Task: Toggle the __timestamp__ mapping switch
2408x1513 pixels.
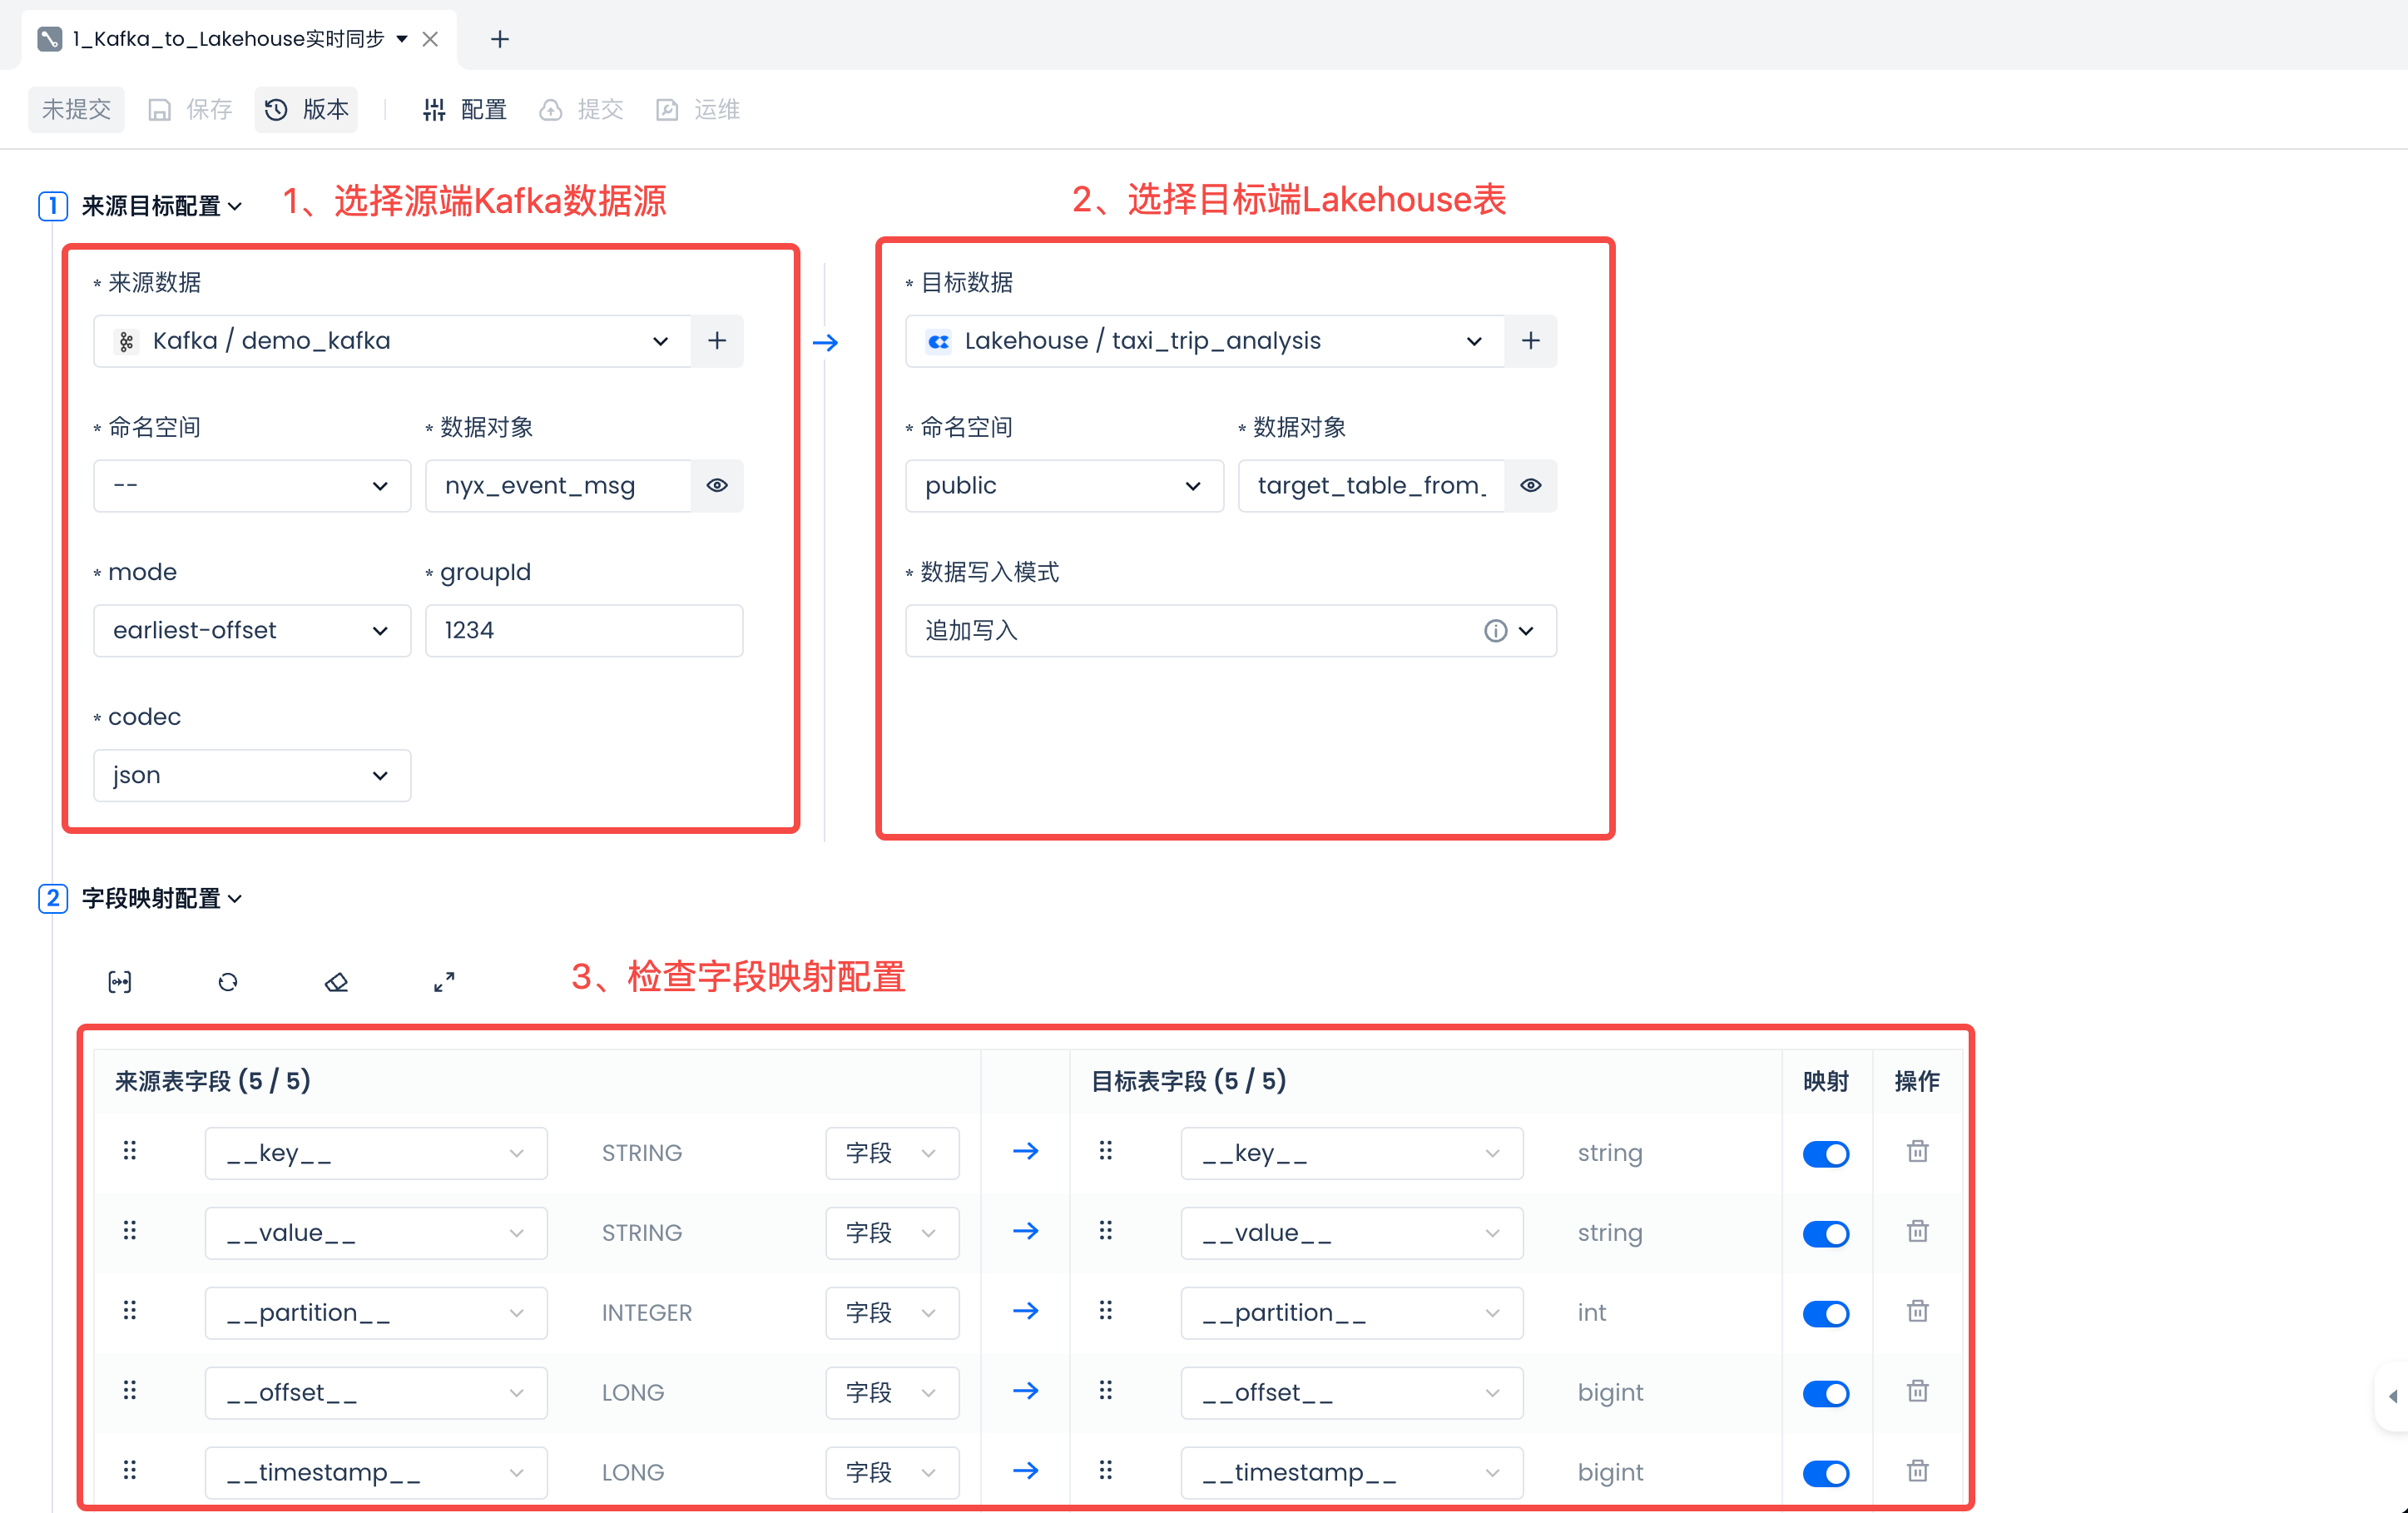Action: tap(1825, 1472)
